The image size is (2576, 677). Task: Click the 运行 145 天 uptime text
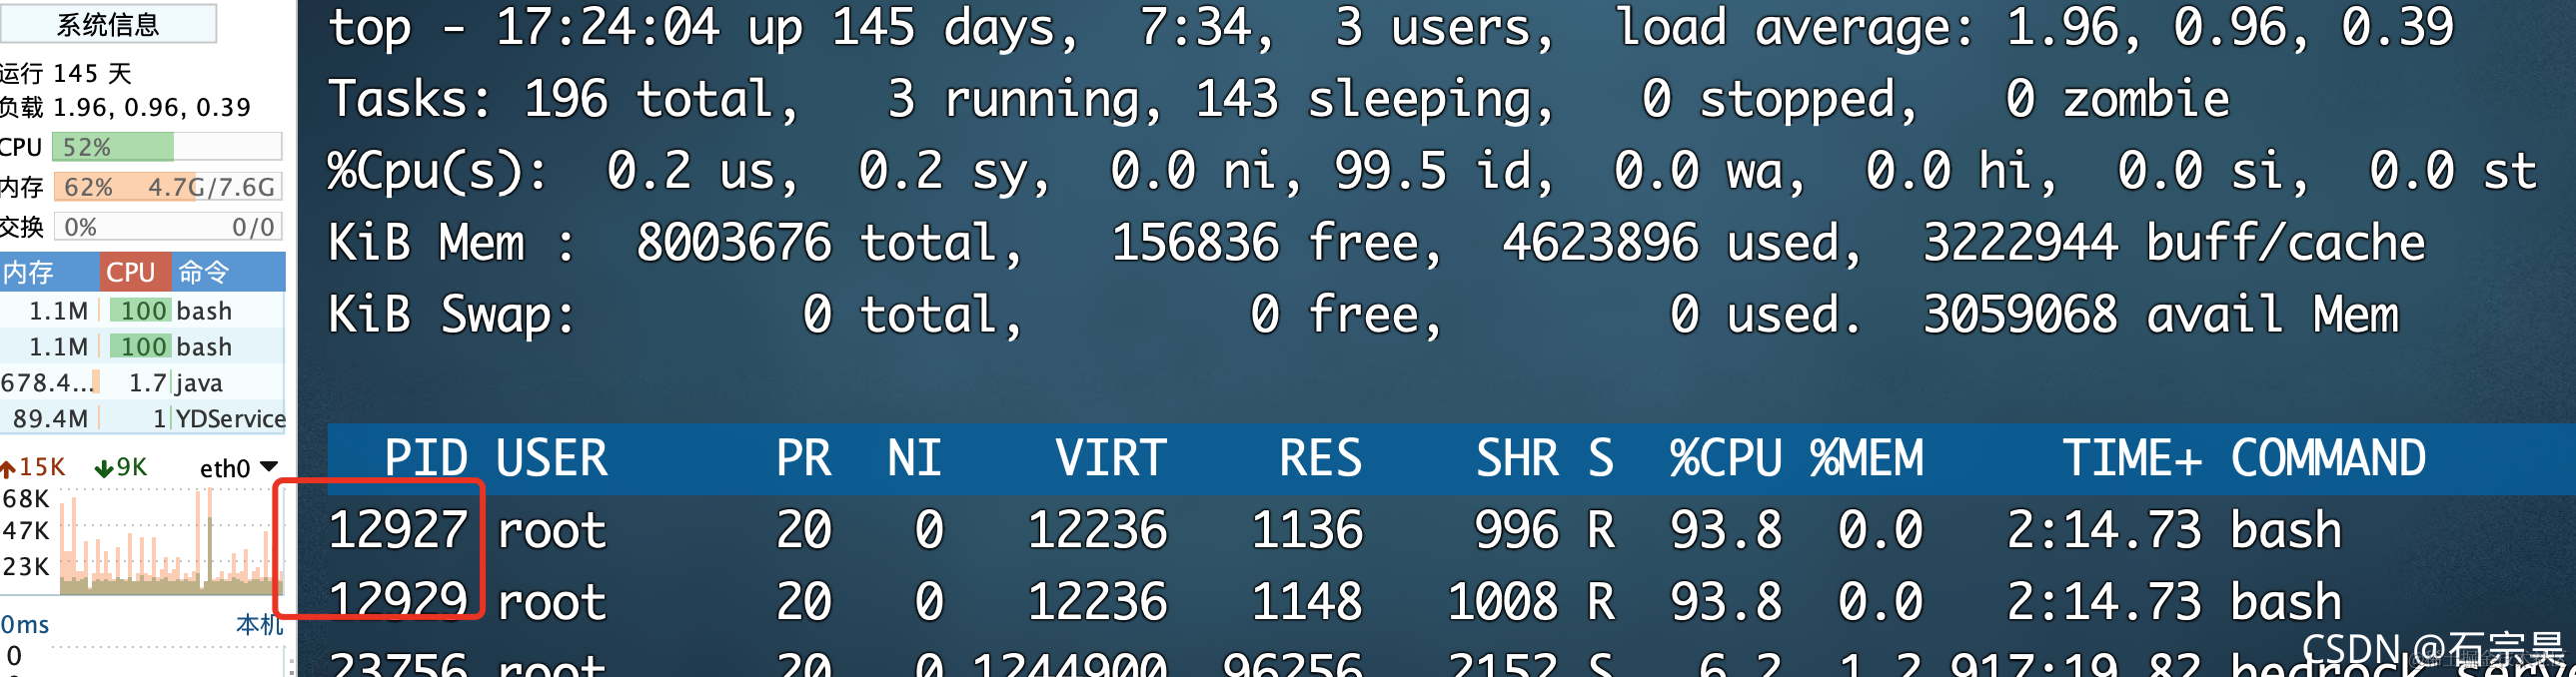pyautogui.click(x=66, y=73)
